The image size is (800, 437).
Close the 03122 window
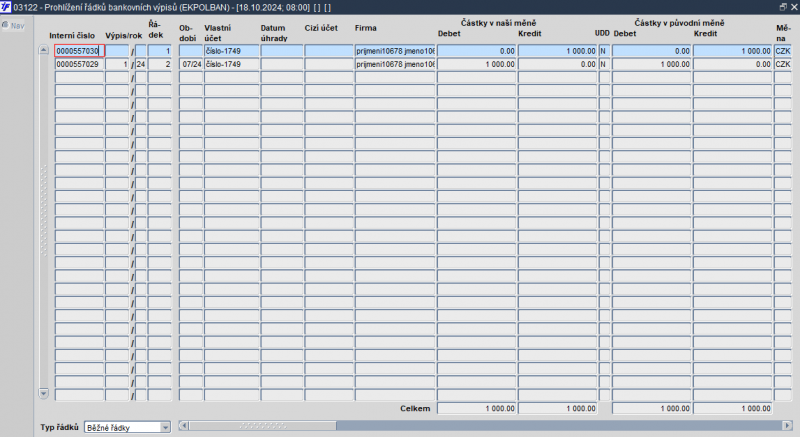pos(794,7)
